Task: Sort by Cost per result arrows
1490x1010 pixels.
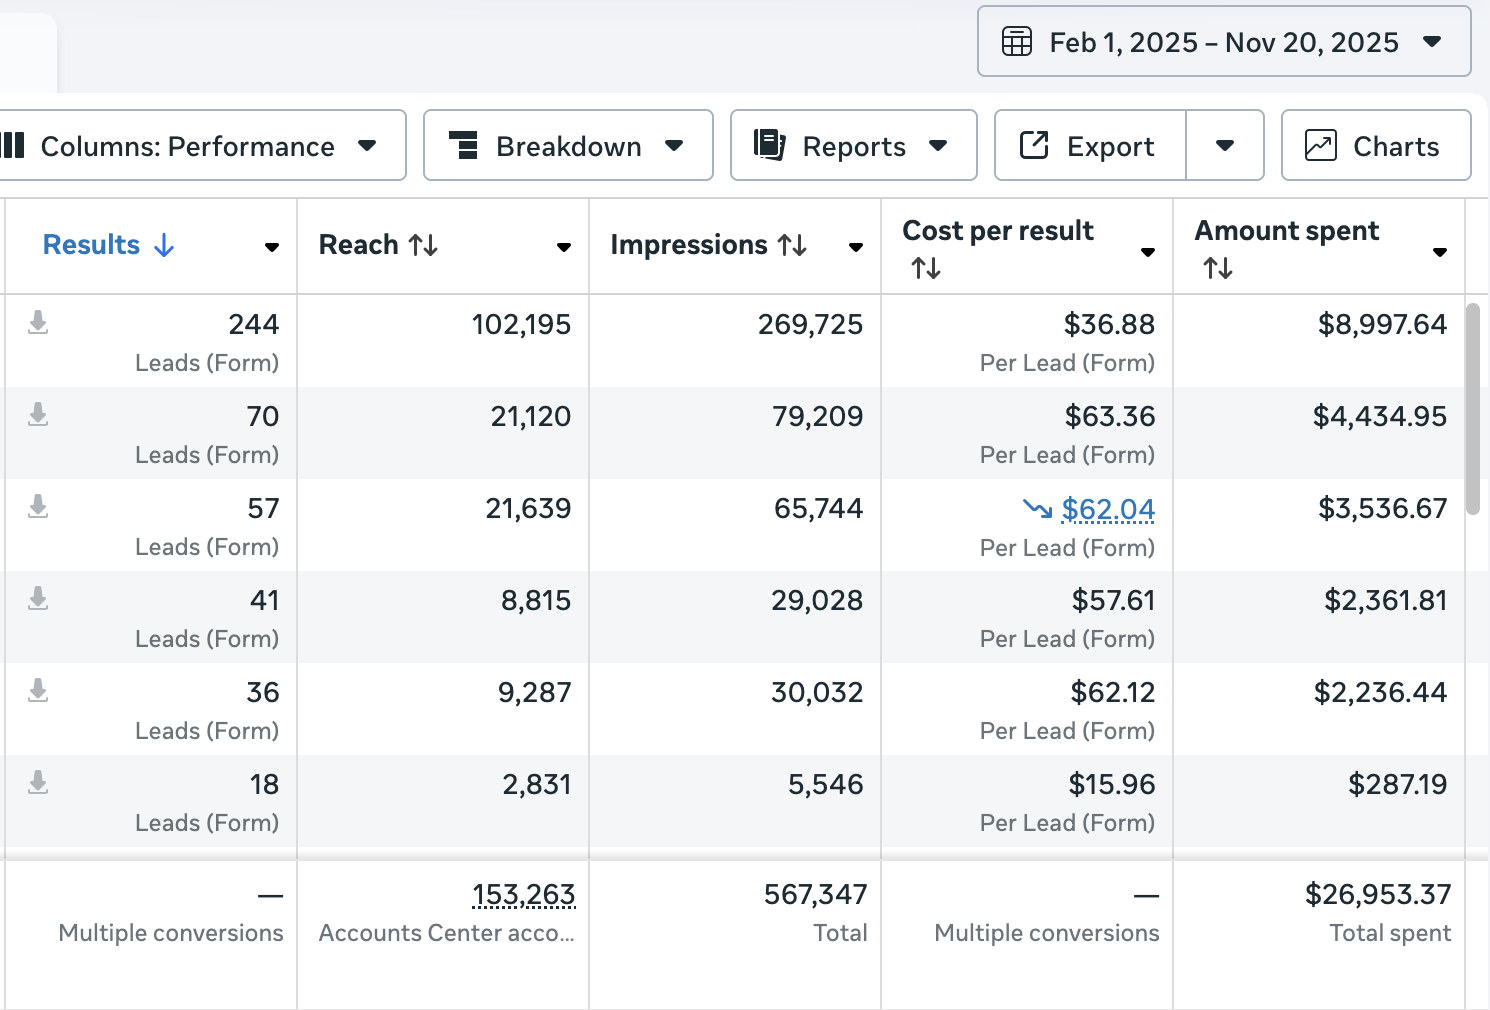Action: click(x=925, y=268)
